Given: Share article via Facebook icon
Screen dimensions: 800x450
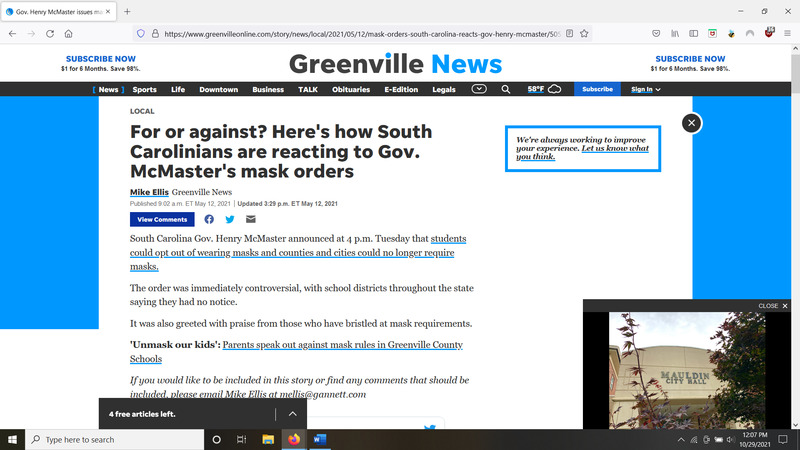Looking at the screenshot, I should tap(209, 219).
